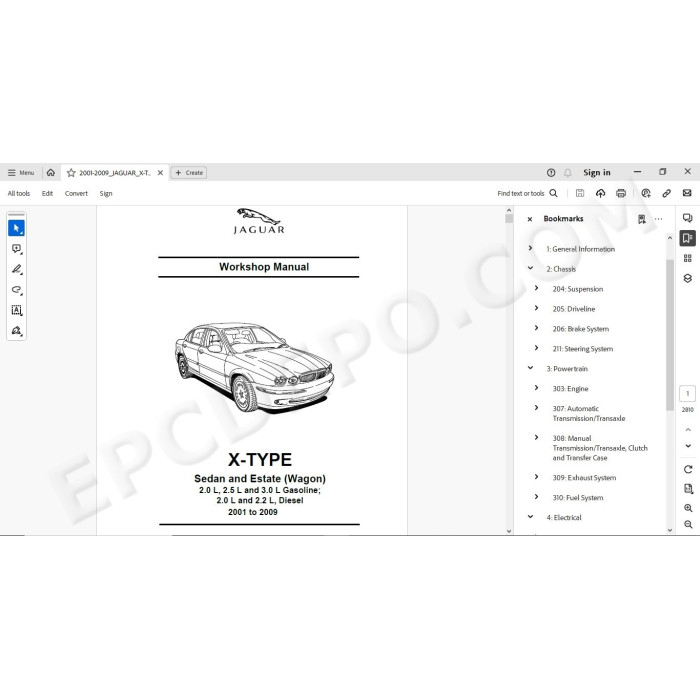Open 206: Brake System bookmark text

point(581,329)
